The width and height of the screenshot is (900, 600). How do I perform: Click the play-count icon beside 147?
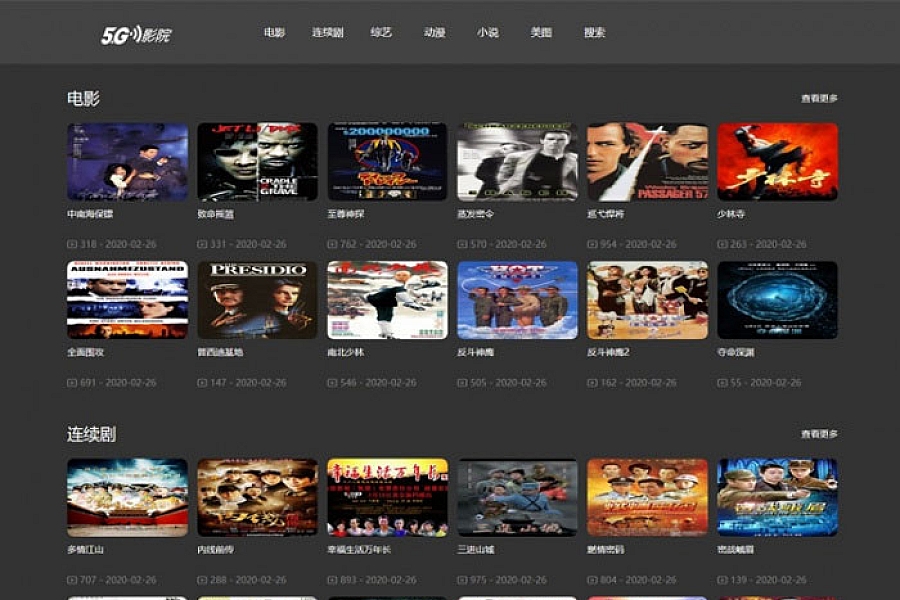(x=202, y=382)
